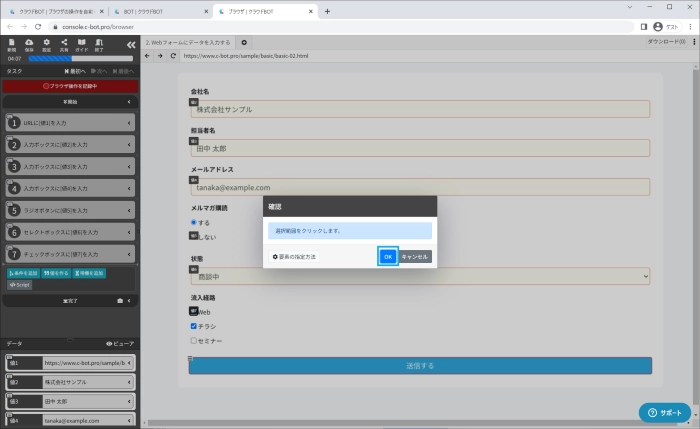Click the 保存 cloud icon in toolbar
700x429 pixels.
pos(28,44)
